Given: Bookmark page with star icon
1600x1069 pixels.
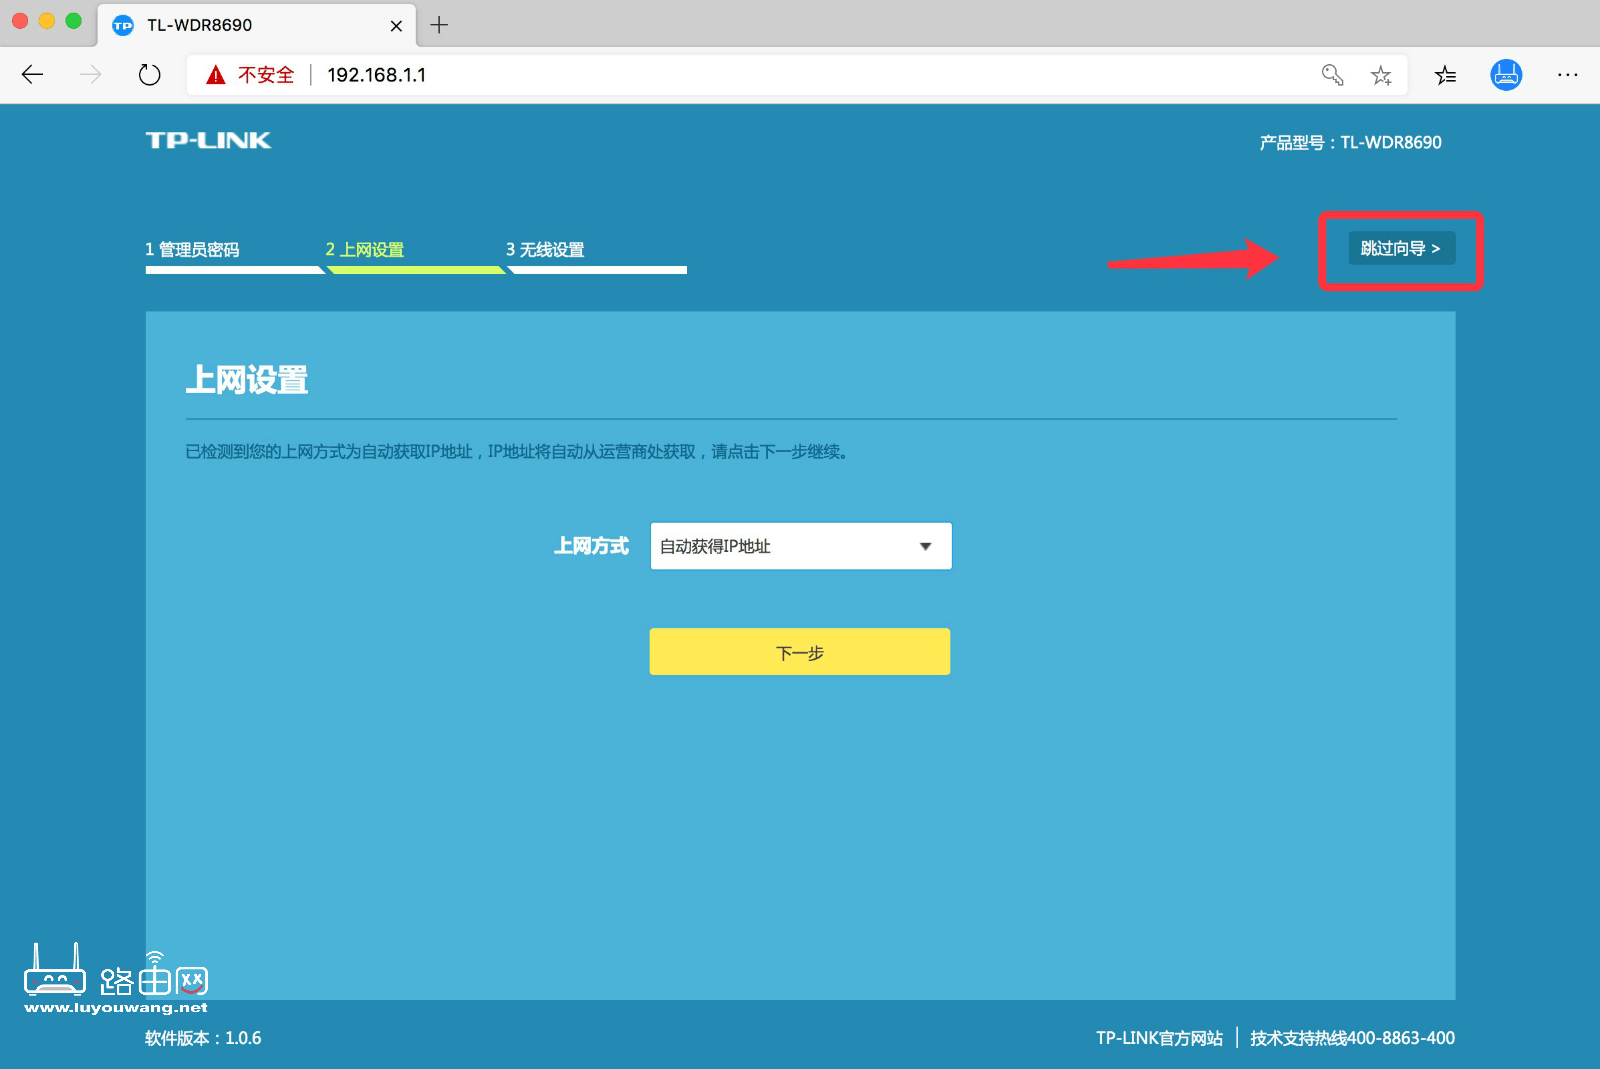Looking at the screenshot, I should (1381, 75).
